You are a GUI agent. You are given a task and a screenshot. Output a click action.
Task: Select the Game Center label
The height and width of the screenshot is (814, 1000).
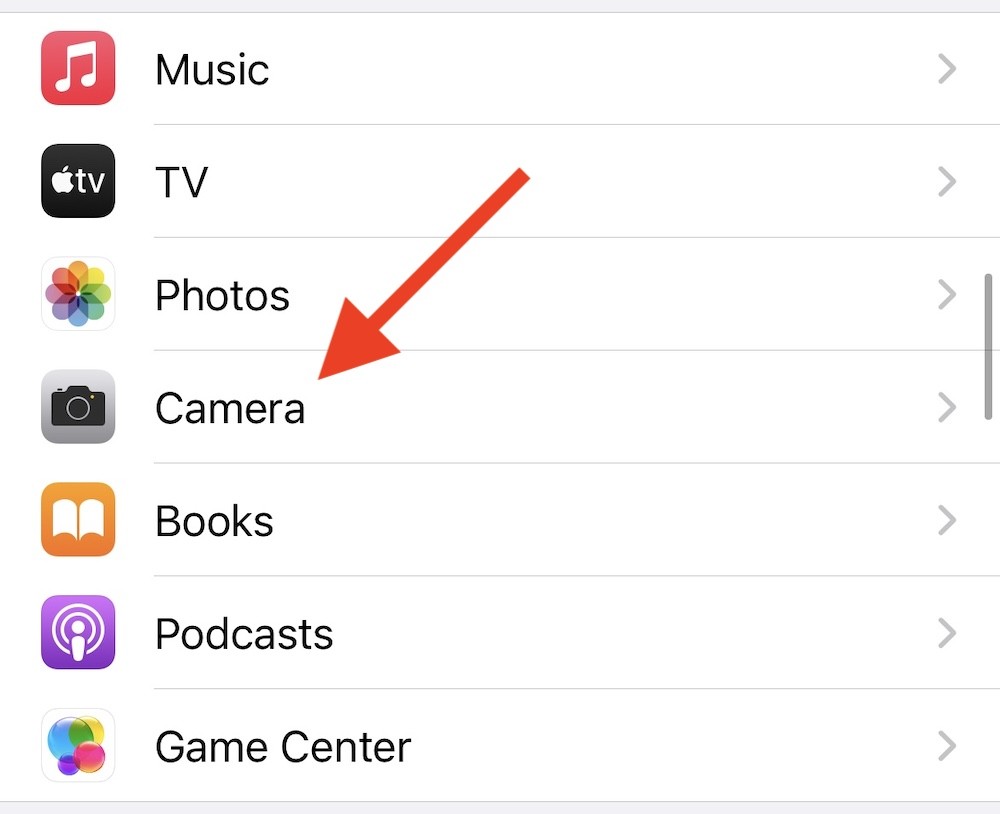(x=283, y=748)
